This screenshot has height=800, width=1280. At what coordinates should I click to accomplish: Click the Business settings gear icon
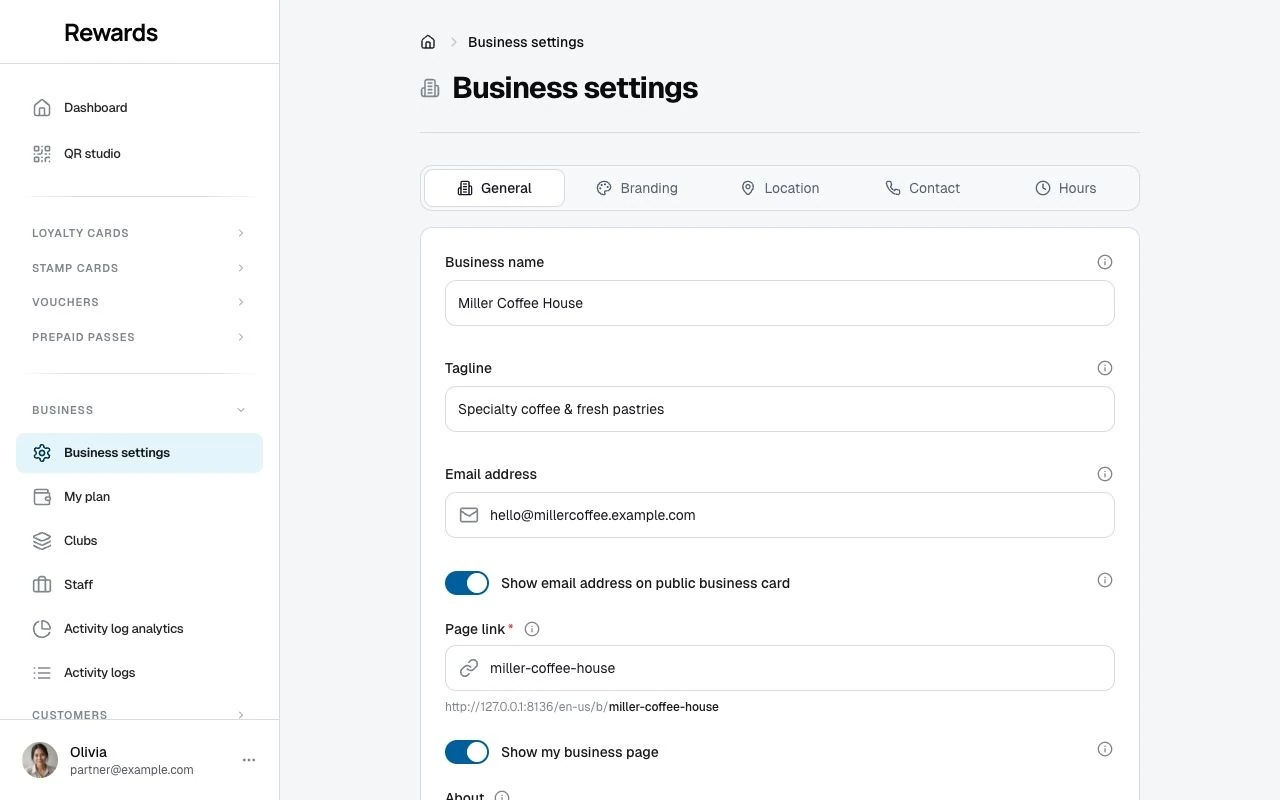42,453
